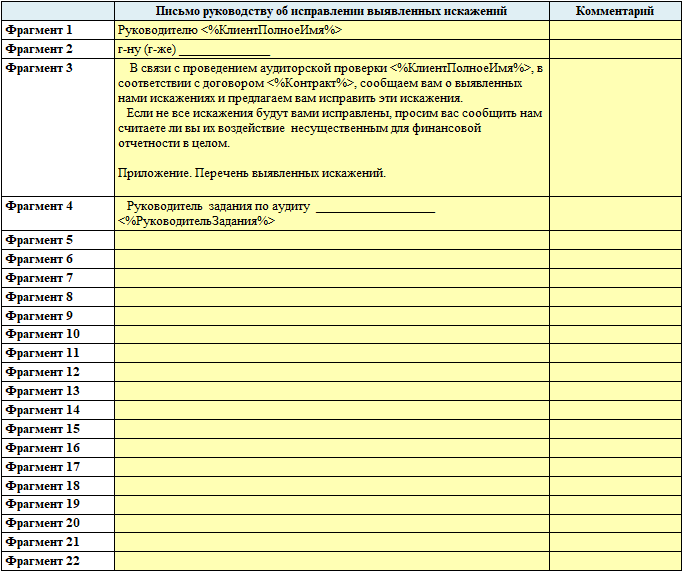This screenshot has height=572, width=683.
Task: Click the empty text cell of Фрагмент 5
Action: click(x=331, y=240)
